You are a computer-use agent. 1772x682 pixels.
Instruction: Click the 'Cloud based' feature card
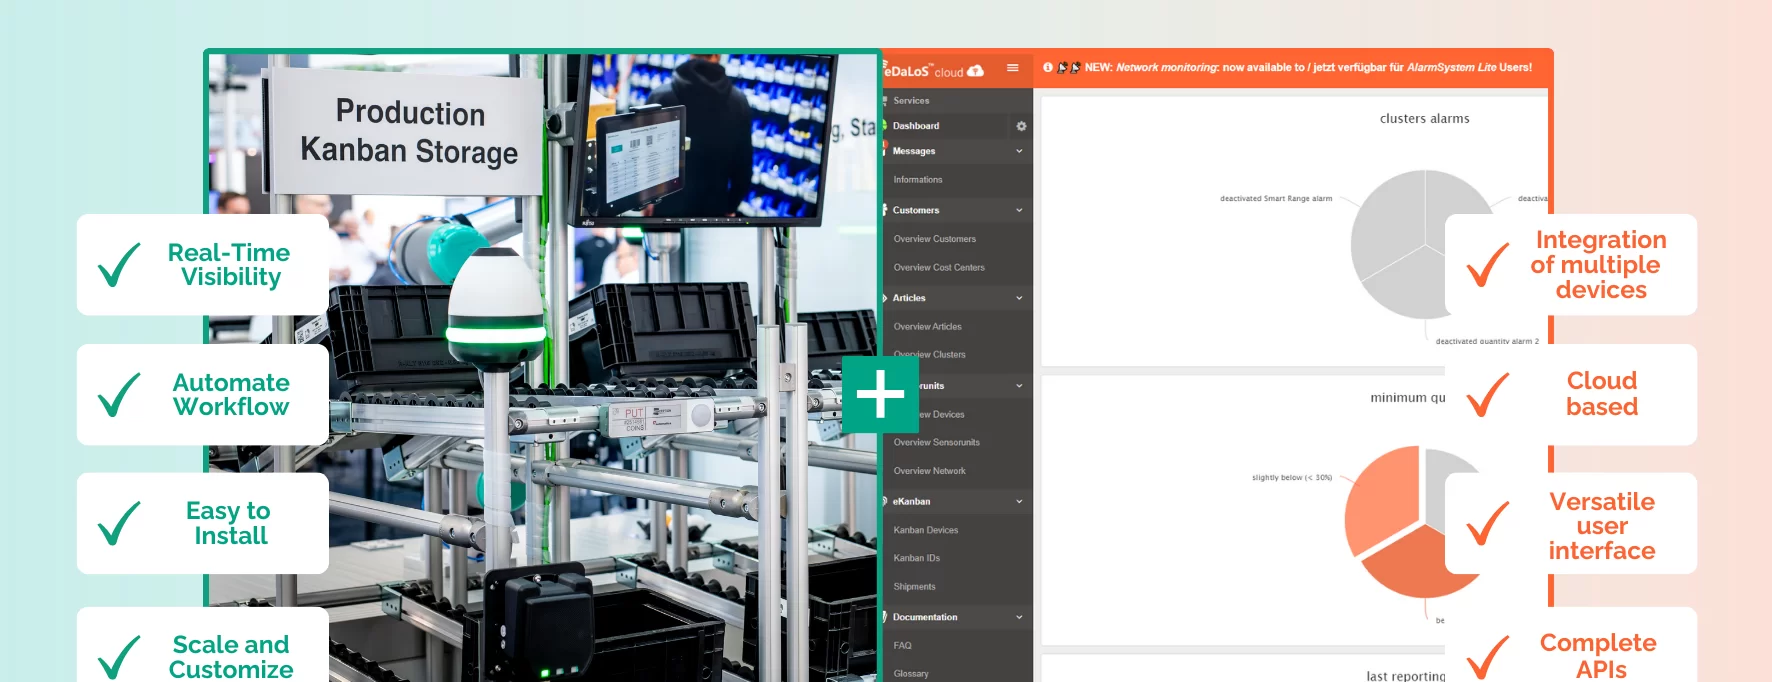click(1571, 395)
